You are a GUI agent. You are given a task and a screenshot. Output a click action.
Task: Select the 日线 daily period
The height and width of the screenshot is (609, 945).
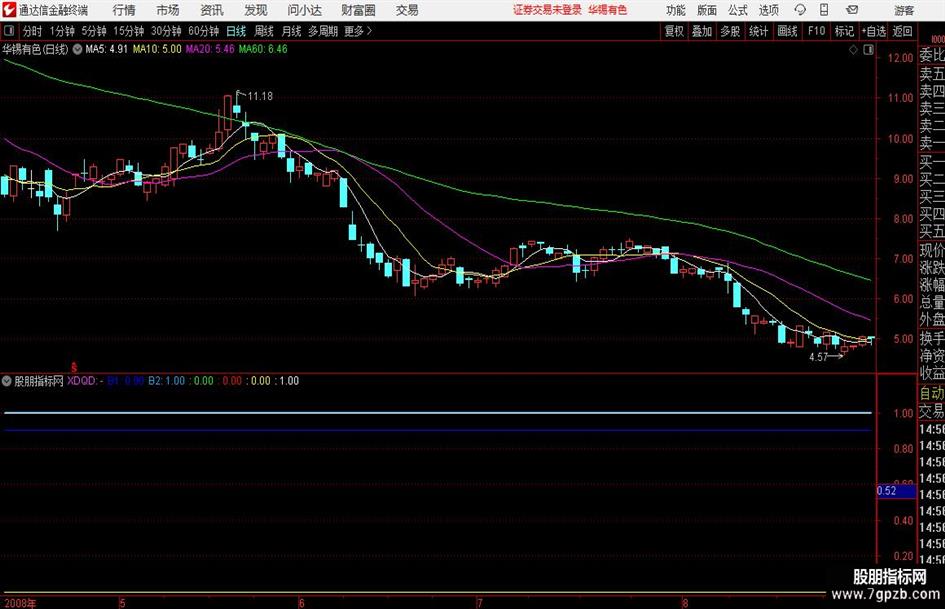point(236,31)
